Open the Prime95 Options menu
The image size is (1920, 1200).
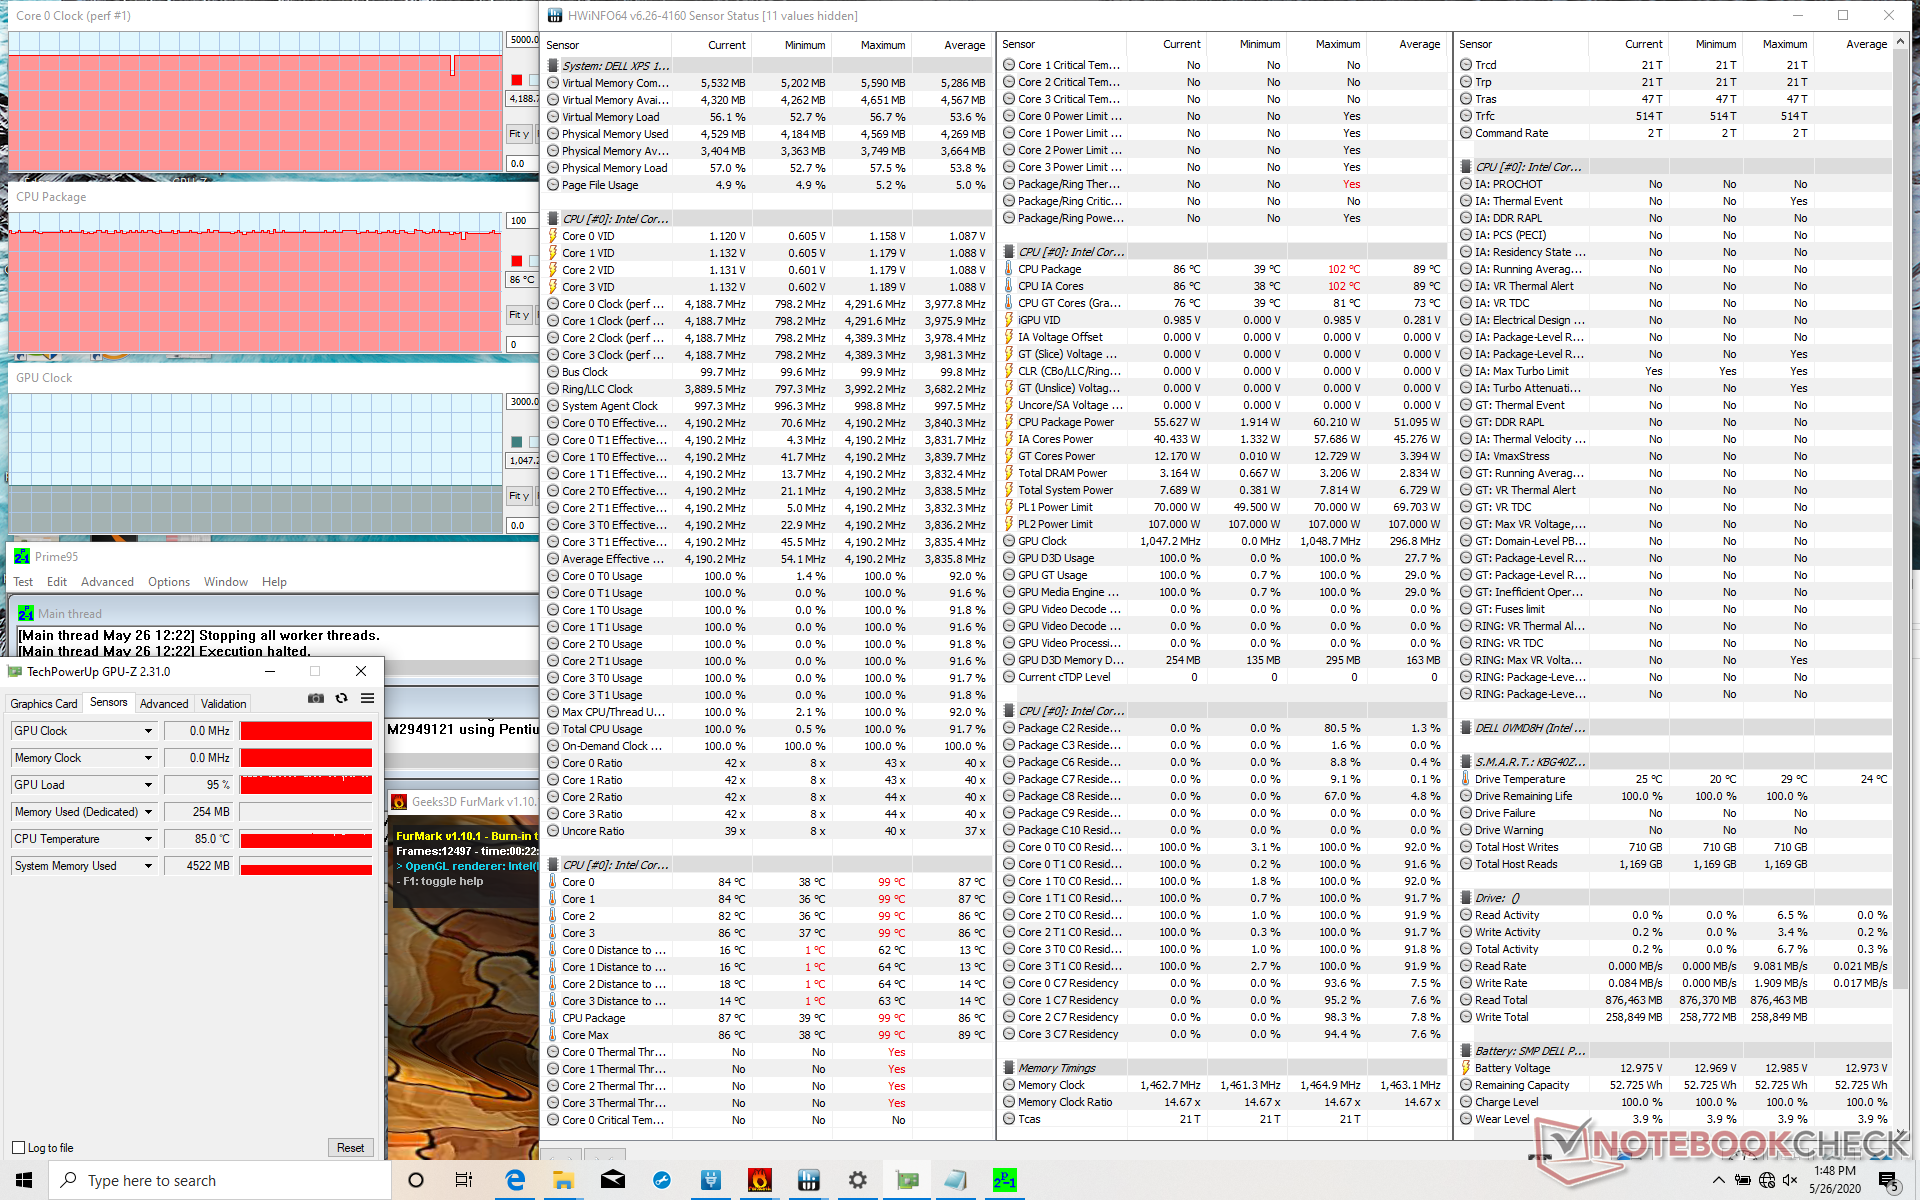169,582
